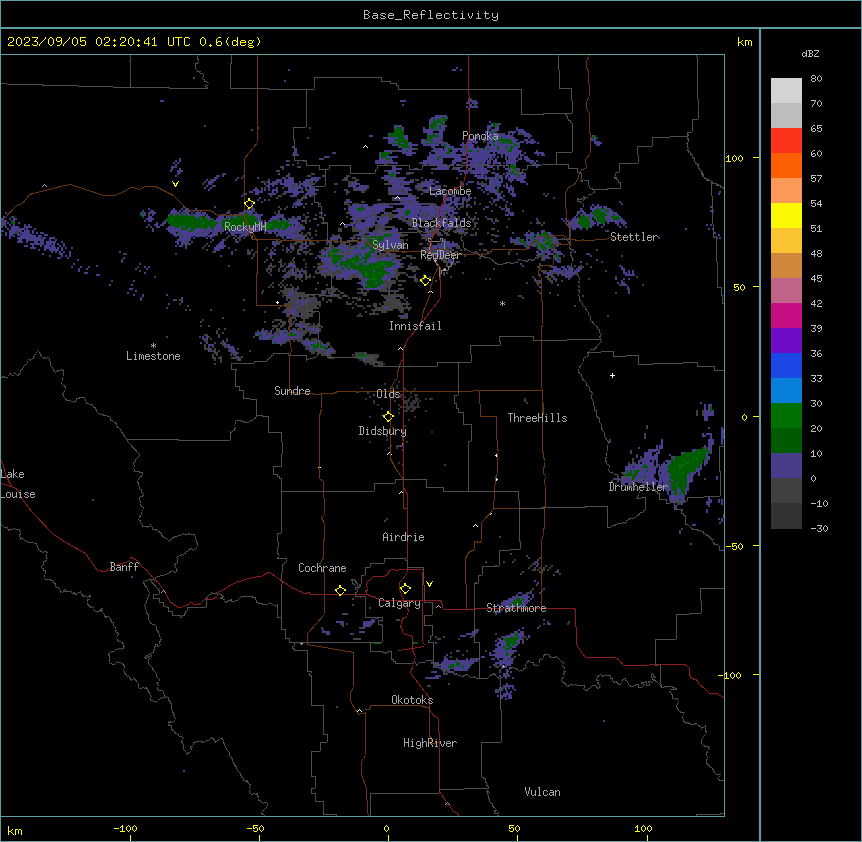Viewport: 862px width, 842px height.
Task: Click the Blackfalds city label
Action: tap(441, 223)
